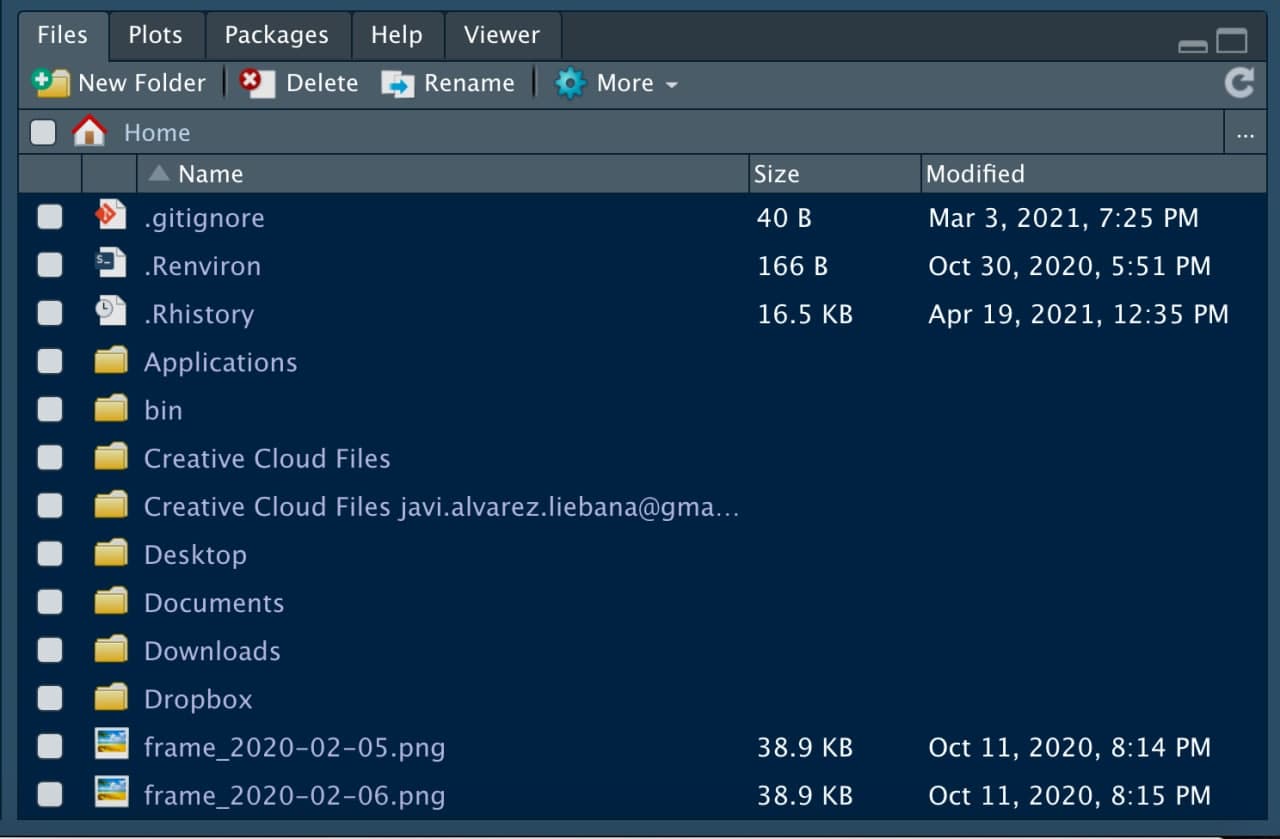Click the frame_2020-02-05.png image icon
1280x839 pixels.
pyautogui.click(x=110, y=746)
